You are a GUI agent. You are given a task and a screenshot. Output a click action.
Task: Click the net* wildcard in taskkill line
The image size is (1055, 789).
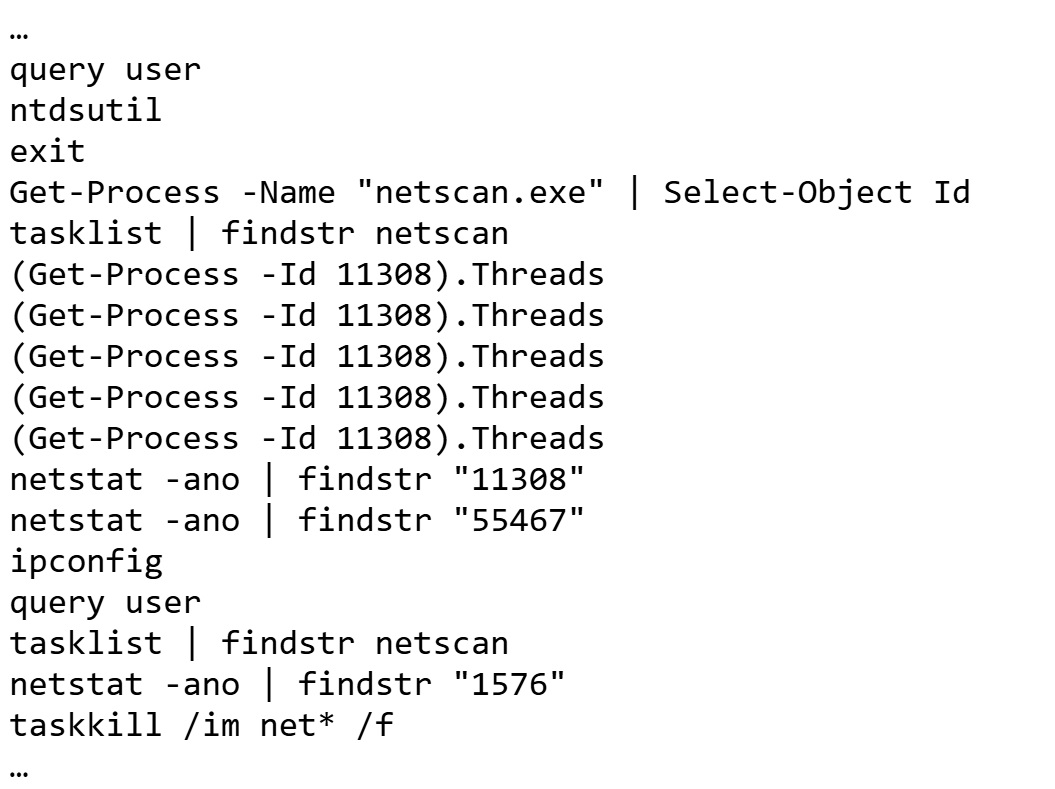point(296,725)
